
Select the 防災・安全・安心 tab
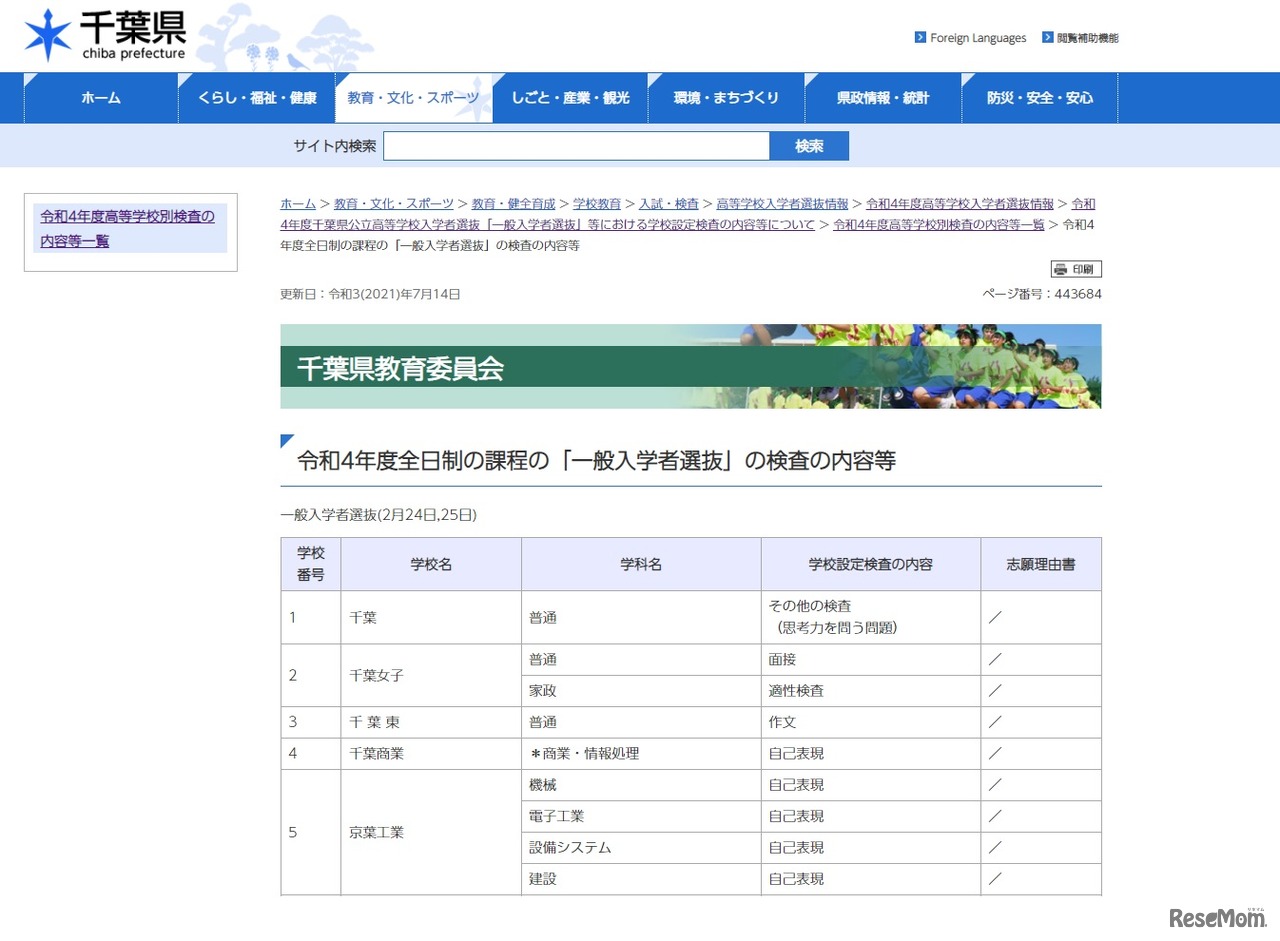1039,97
